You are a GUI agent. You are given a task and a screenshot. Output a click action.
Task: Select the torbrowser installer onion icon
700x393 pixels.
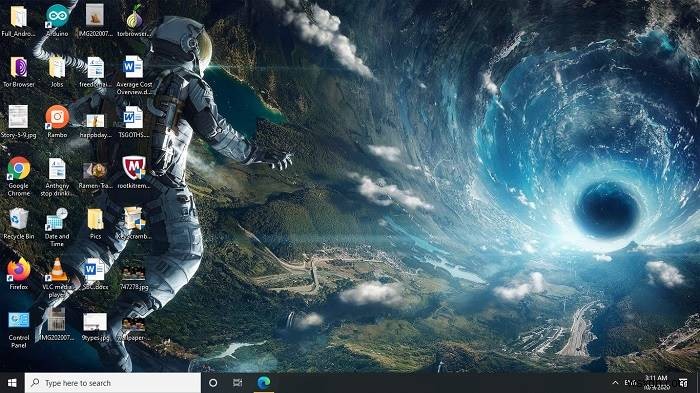(134, 17)
